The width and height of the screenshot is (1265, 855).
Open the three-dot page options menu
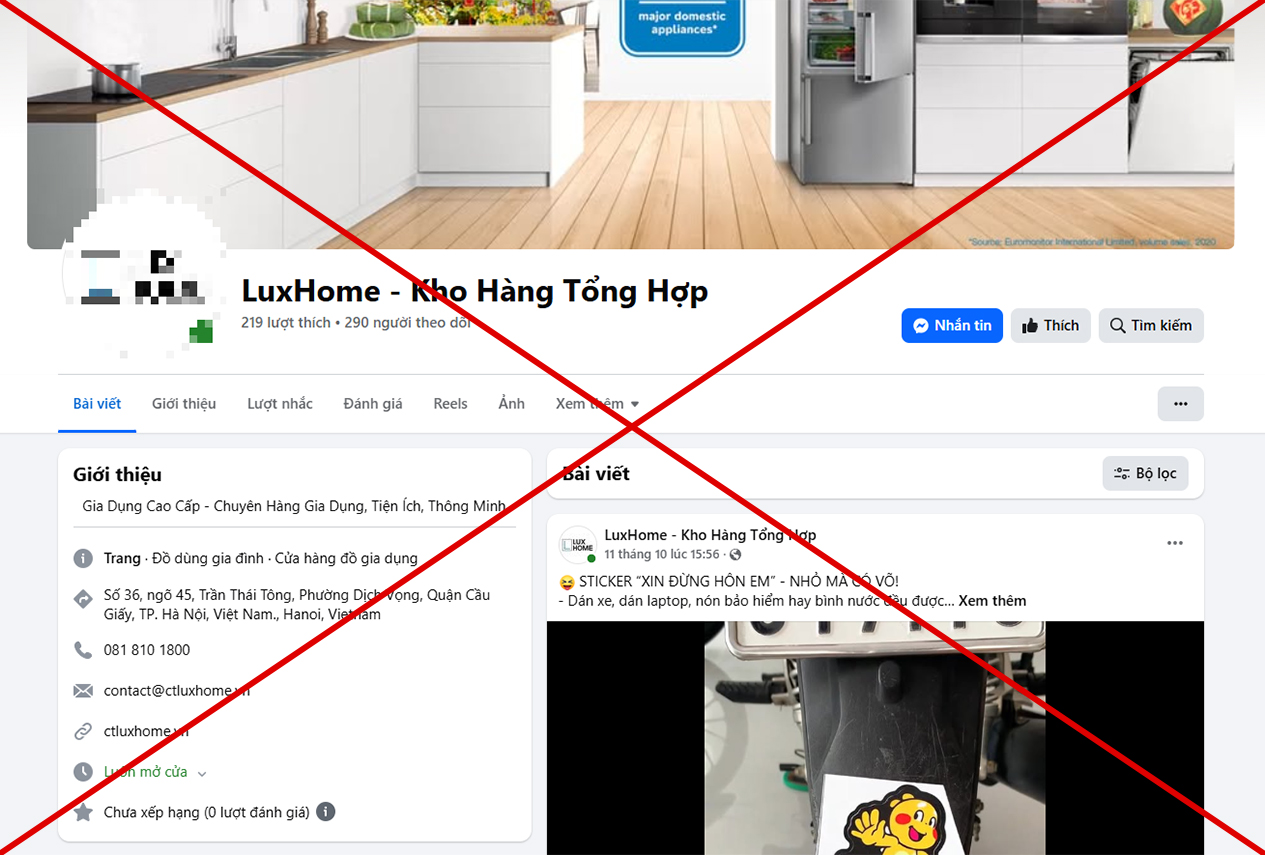pos(1181,404)
